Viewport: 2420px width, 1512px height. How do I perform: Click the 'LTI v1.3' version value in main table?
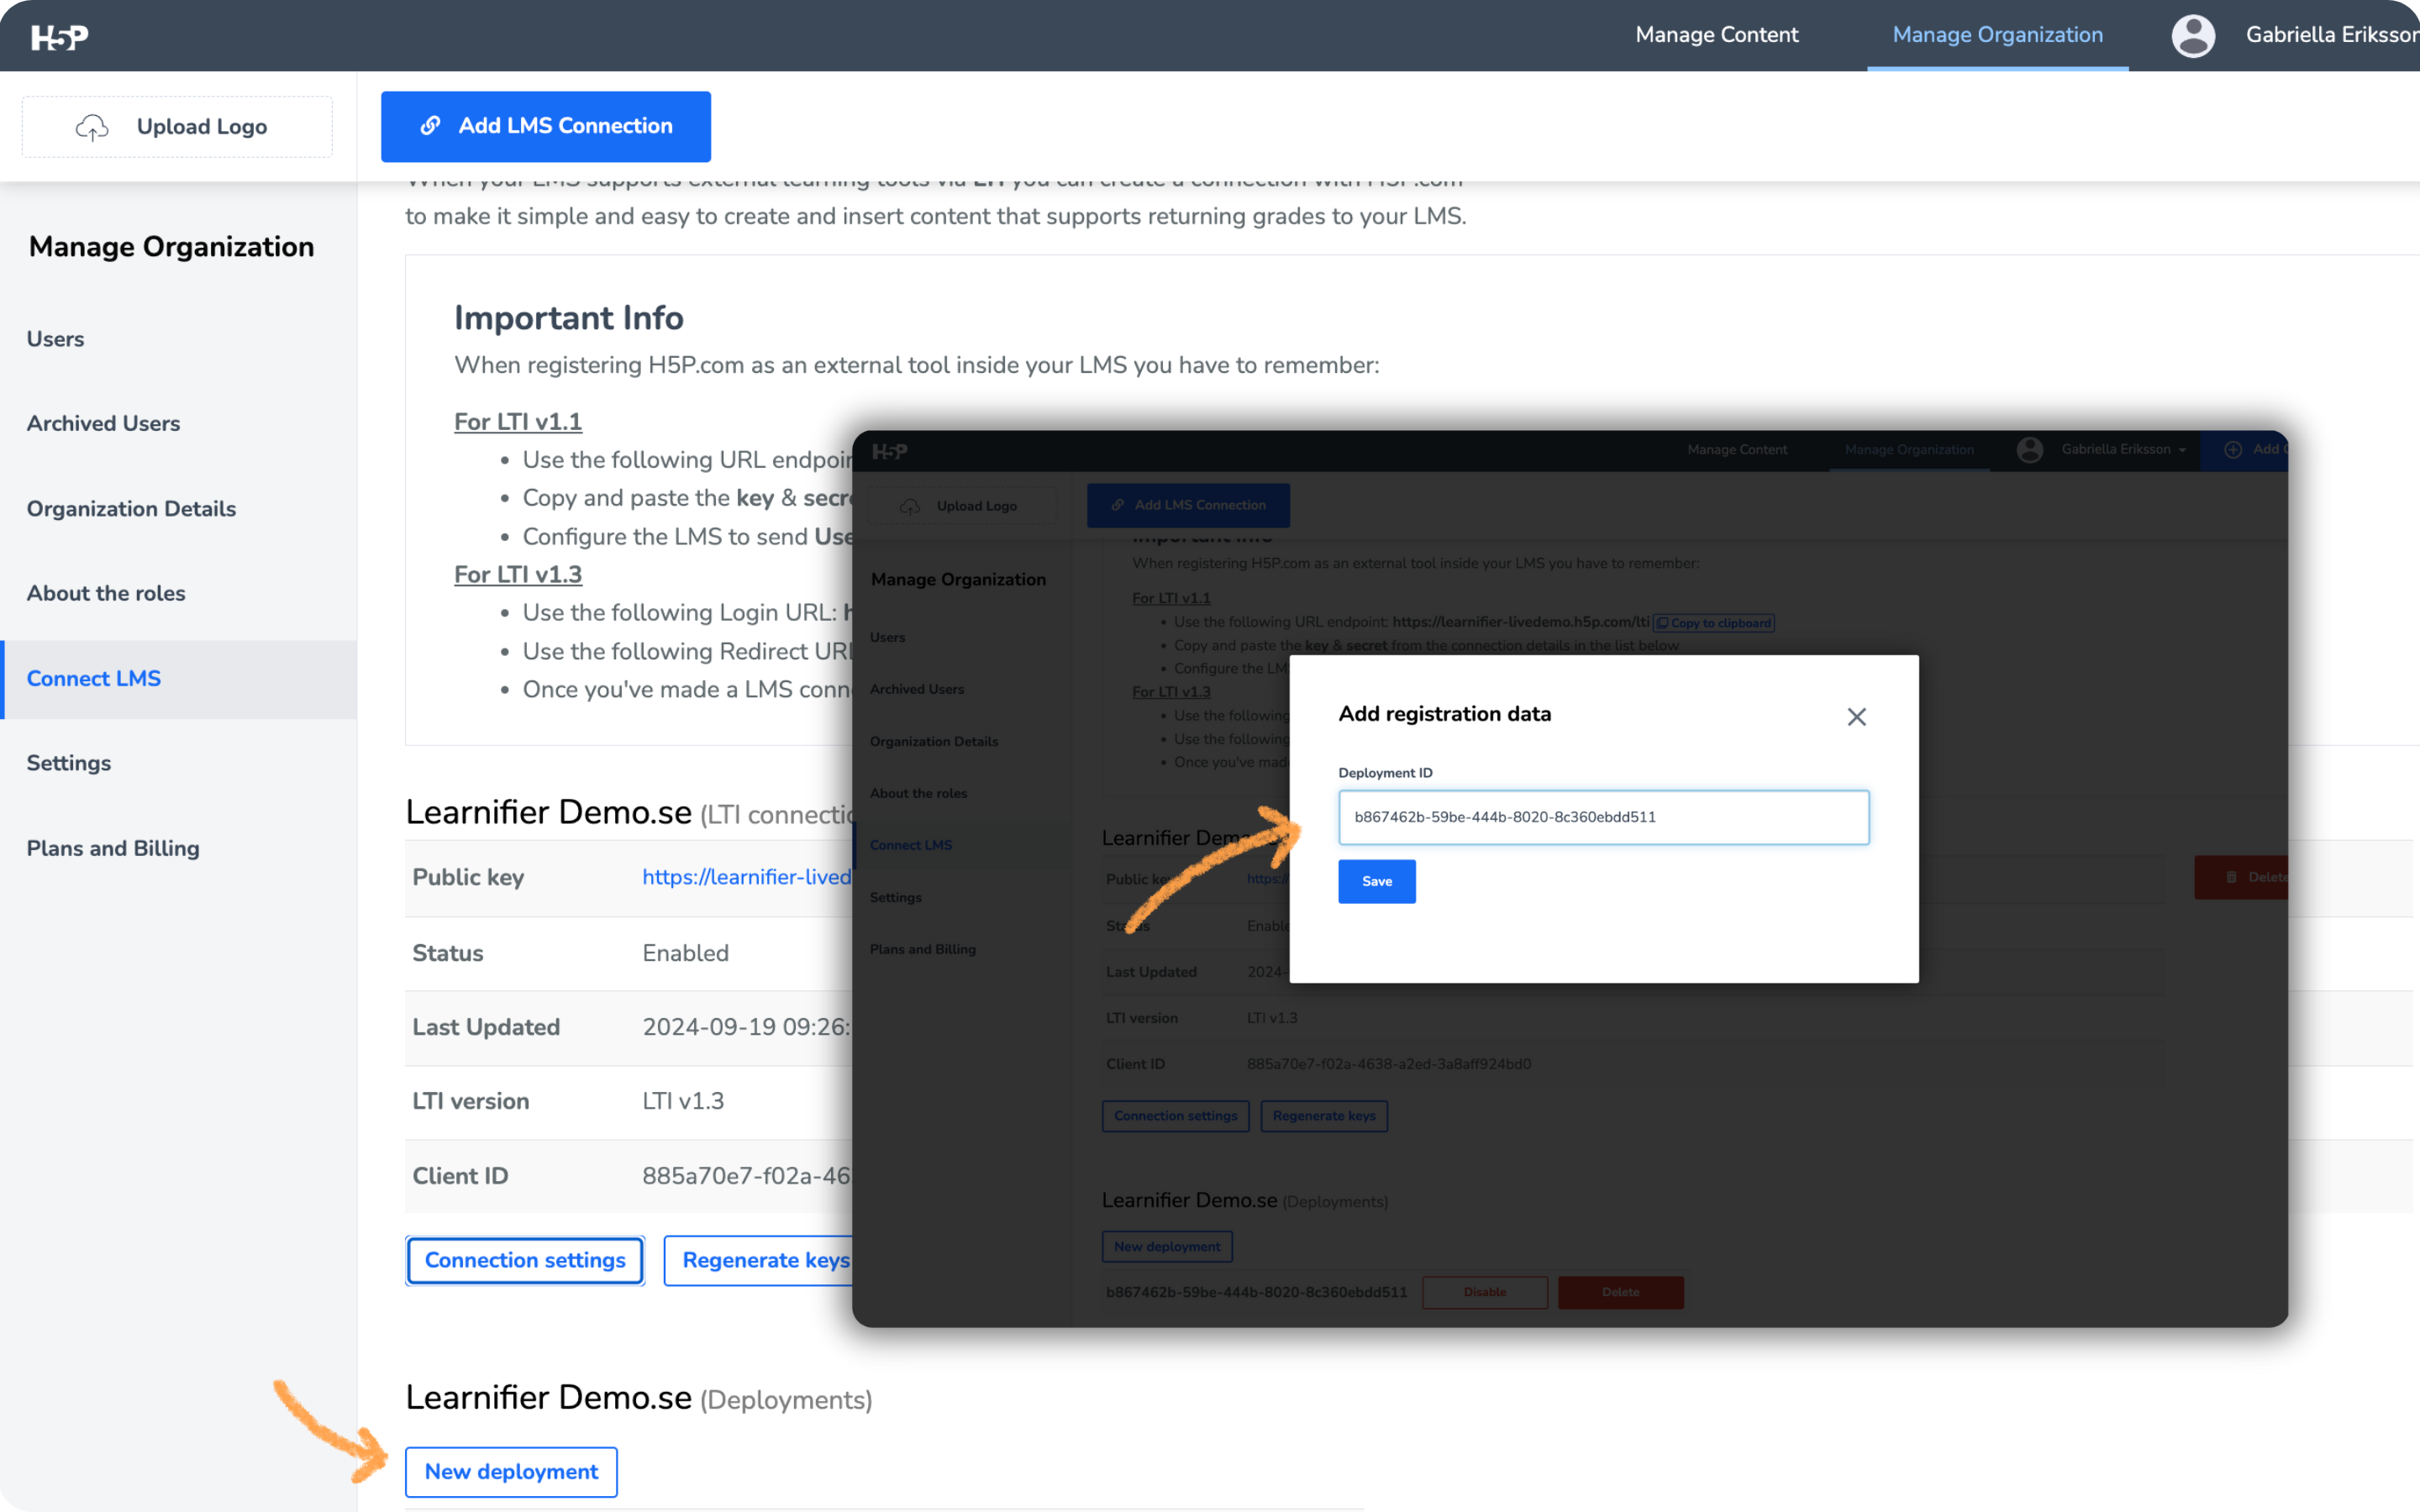point(683,1101)
